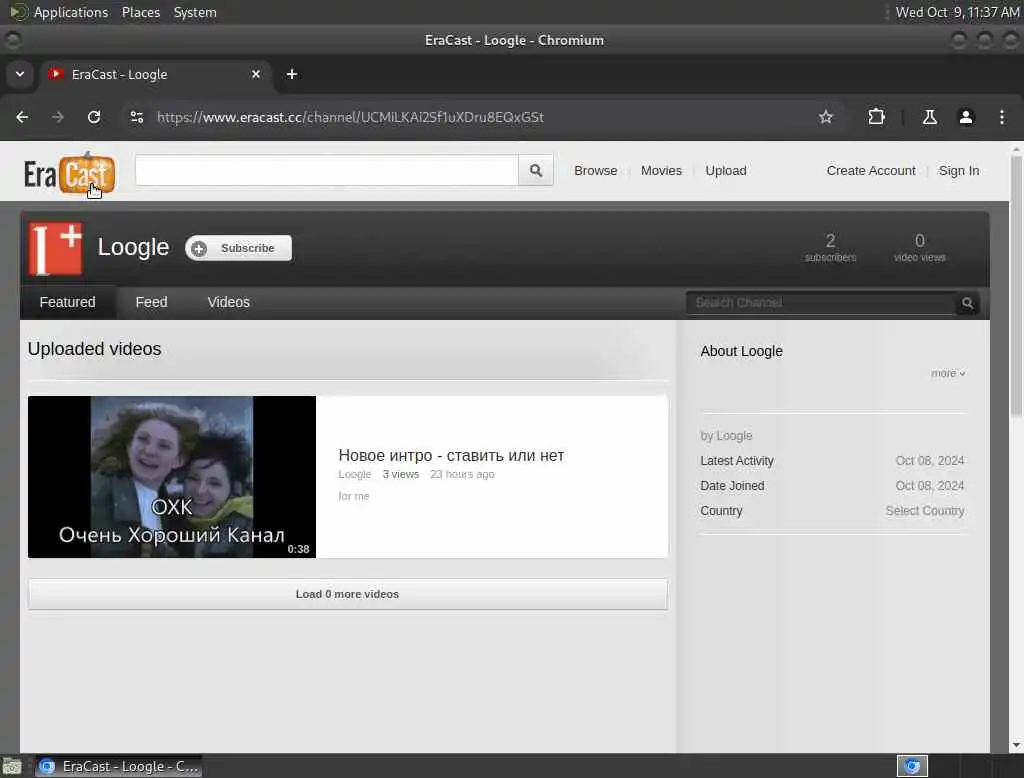Click the Applications menu icon in top panel
1024x778 pixels.
(x=18, y=12)
